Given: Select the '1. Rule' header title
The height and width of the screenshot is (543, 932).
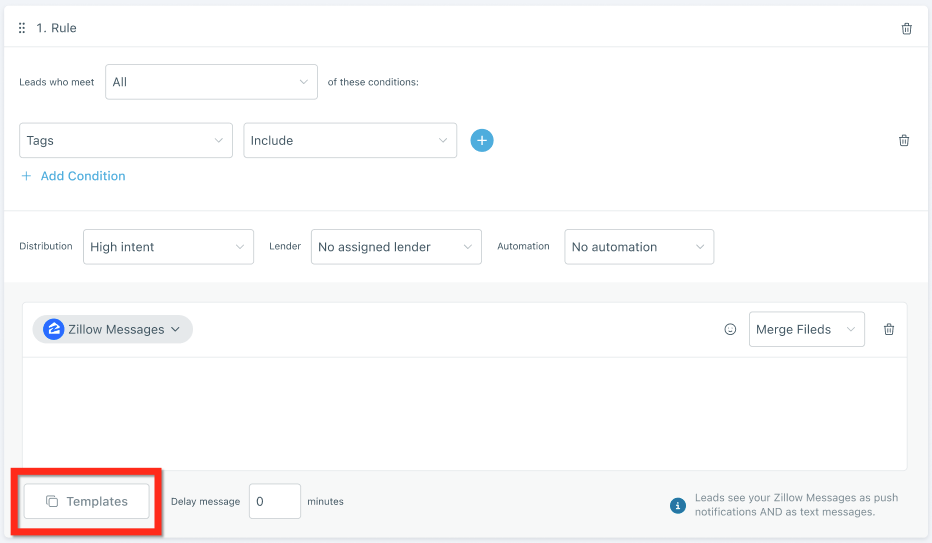Looking at the screenshot, I should point(56,28).
